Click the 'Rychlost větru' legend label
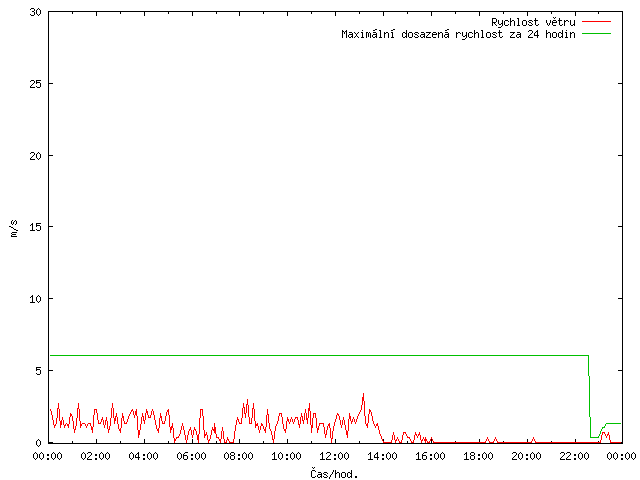Image resolution: width=640 pixels, height=480 pixels. coord(533,22)
